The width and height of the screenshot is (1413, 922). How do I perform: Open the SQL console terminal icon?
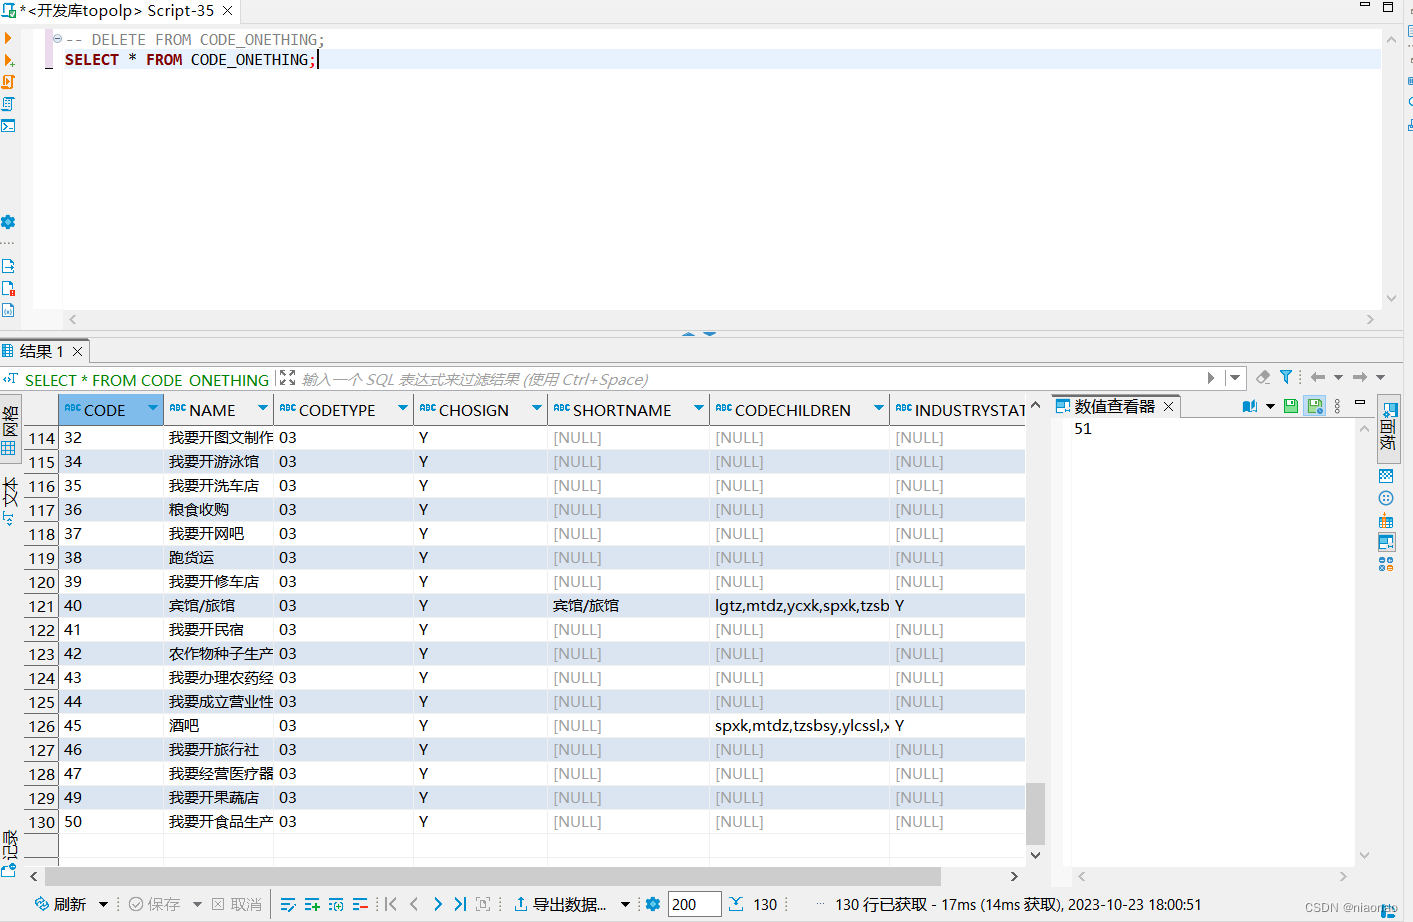8,126
